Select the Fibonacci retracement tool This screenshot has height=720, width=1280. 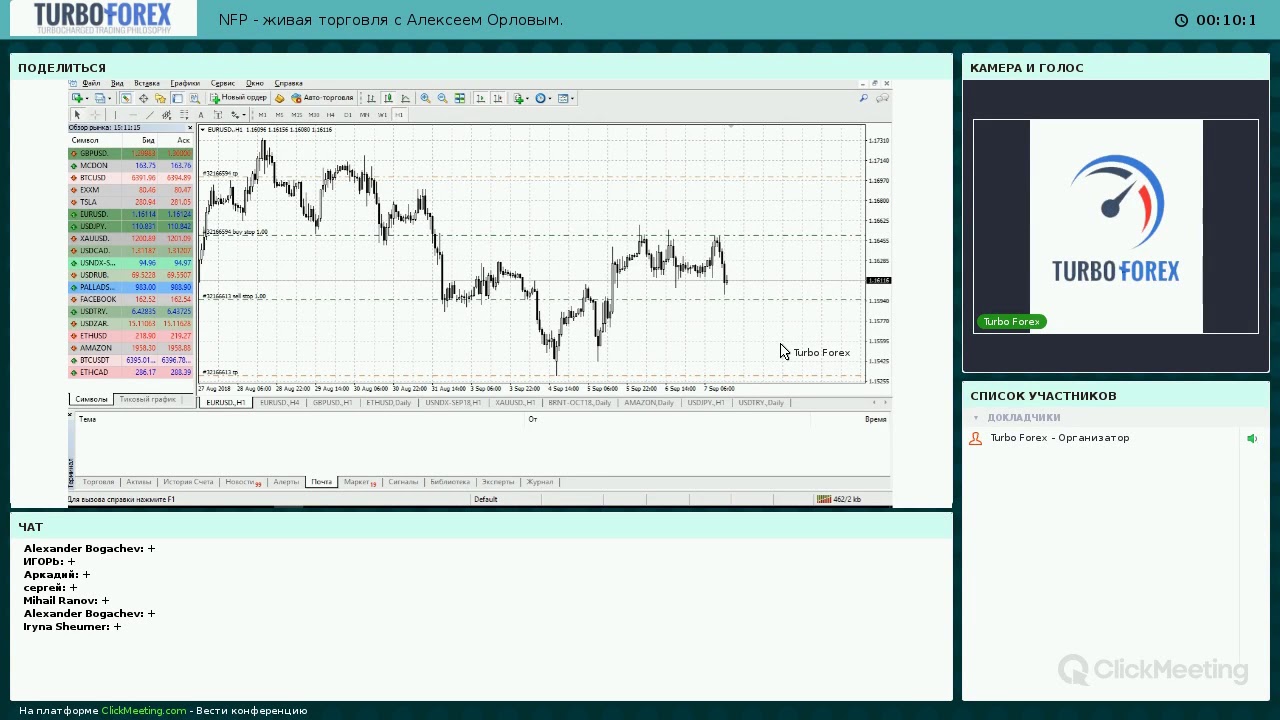(184, 115)
